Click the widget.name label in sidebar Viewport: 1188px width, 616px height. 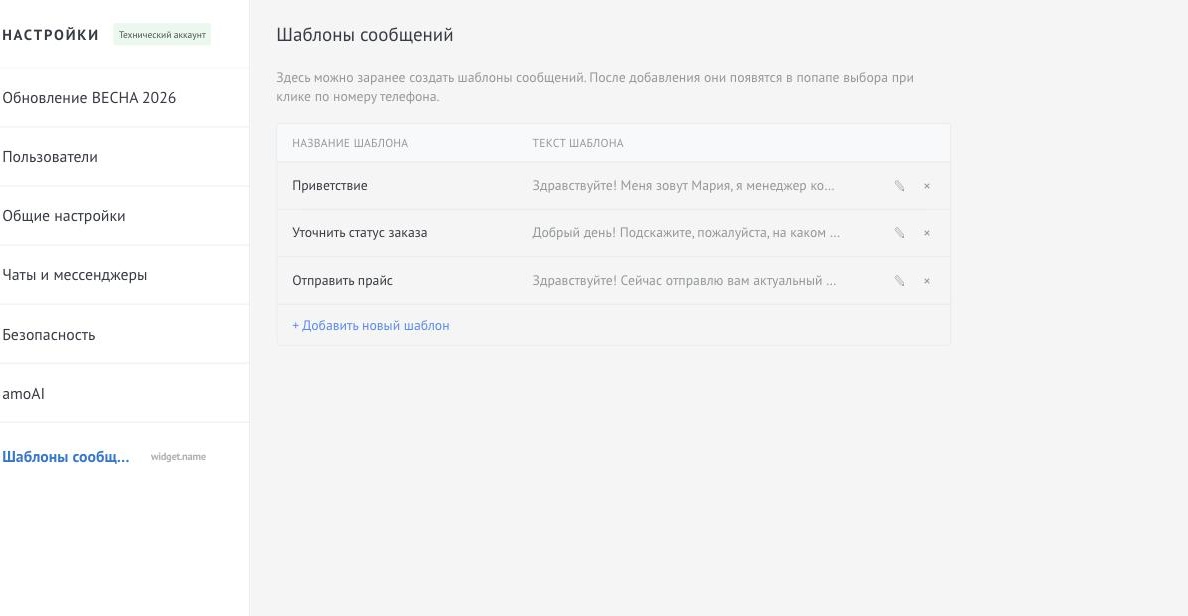178,456
